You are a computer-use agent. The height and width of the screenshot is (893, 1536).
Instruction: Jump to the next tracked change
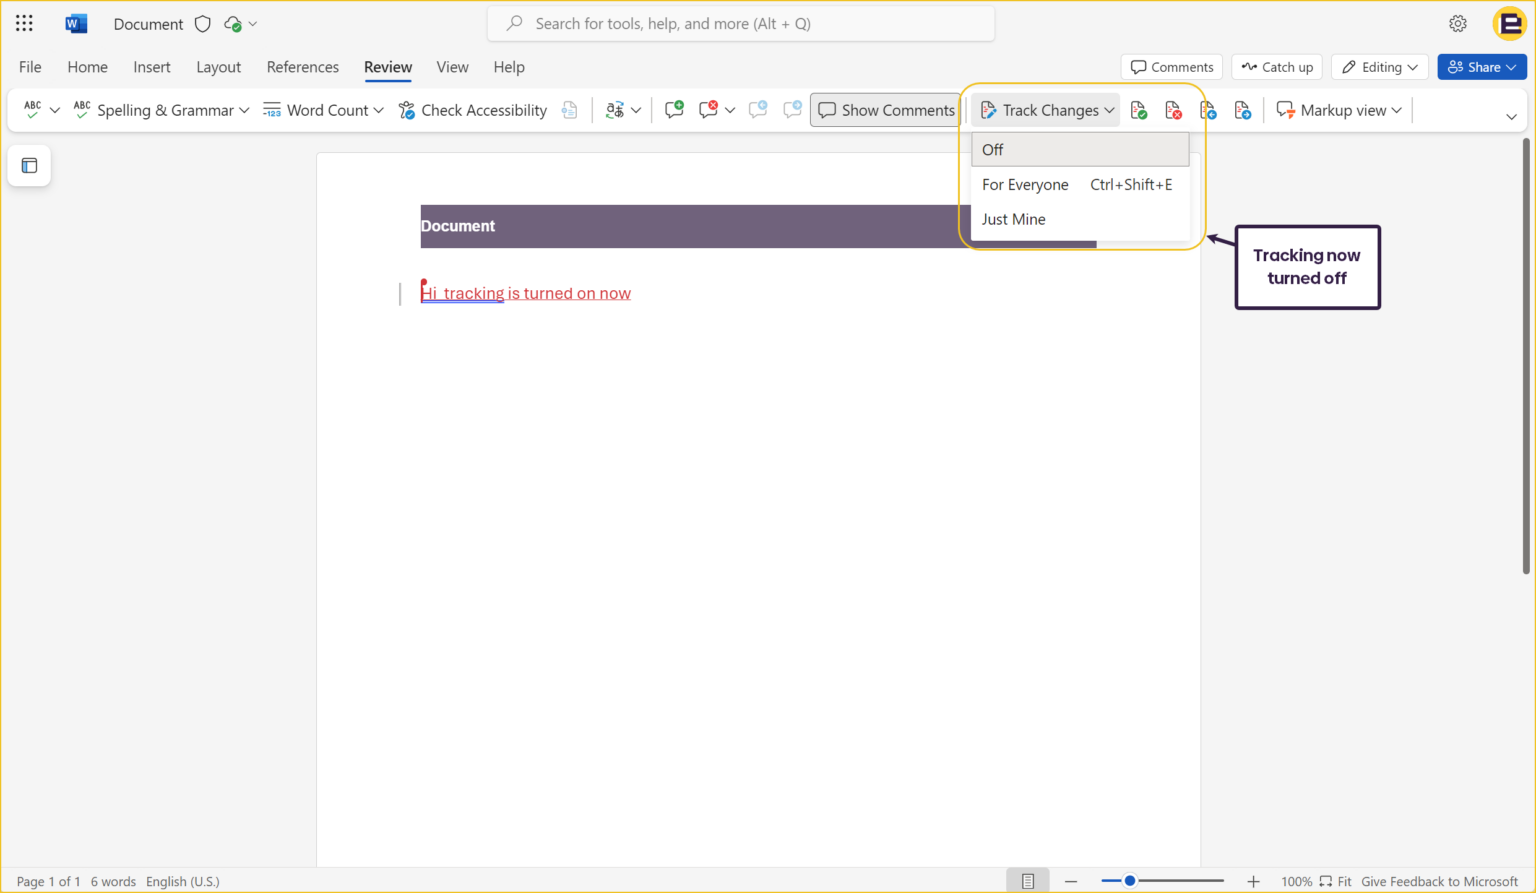click(1242, 110)
